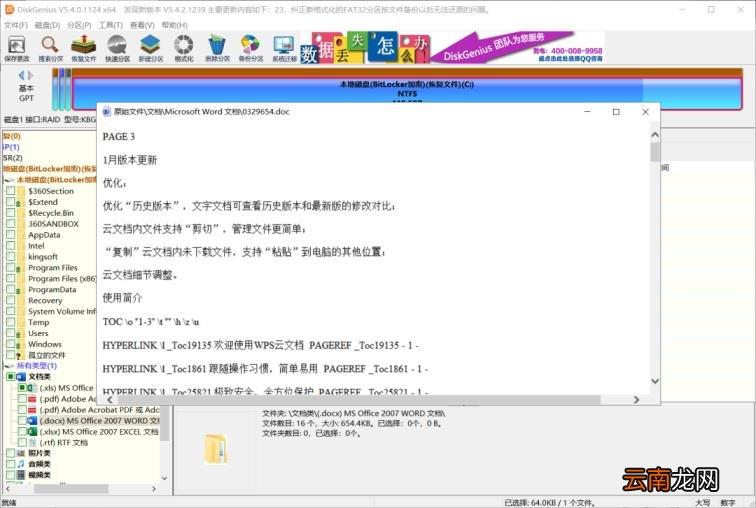The image size is (756, 508).
Task: Click the up arrow of preview vertical scrollbar
Action: point(655,135)
